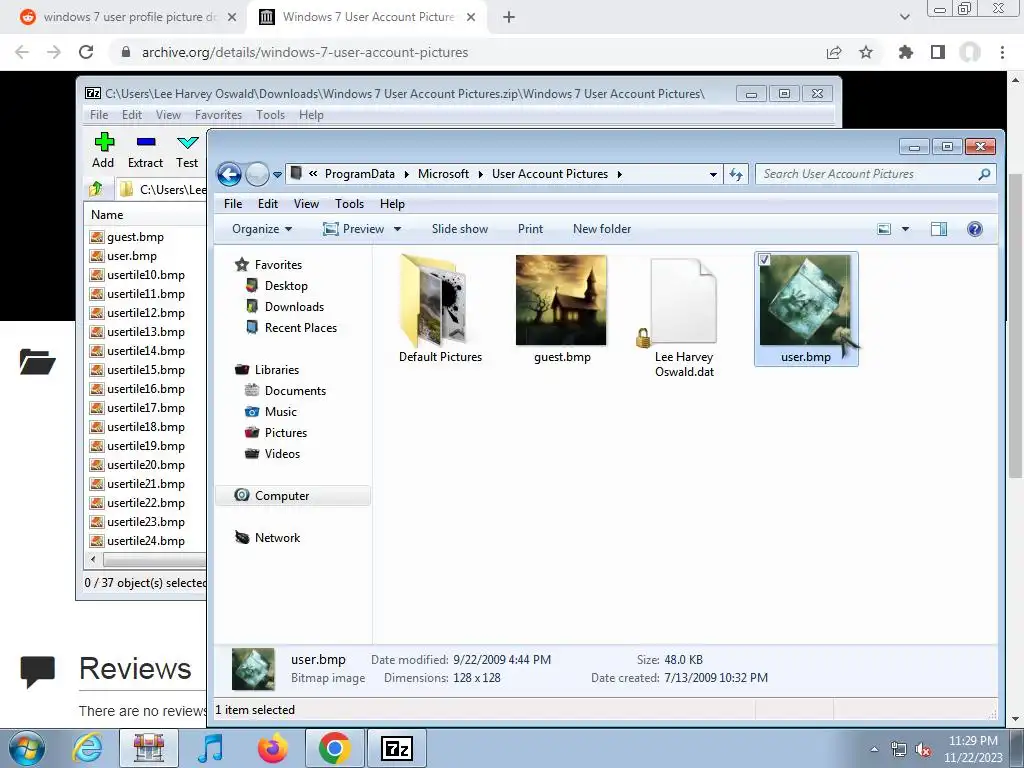Open the Organize dropdown

click(262, 229)
